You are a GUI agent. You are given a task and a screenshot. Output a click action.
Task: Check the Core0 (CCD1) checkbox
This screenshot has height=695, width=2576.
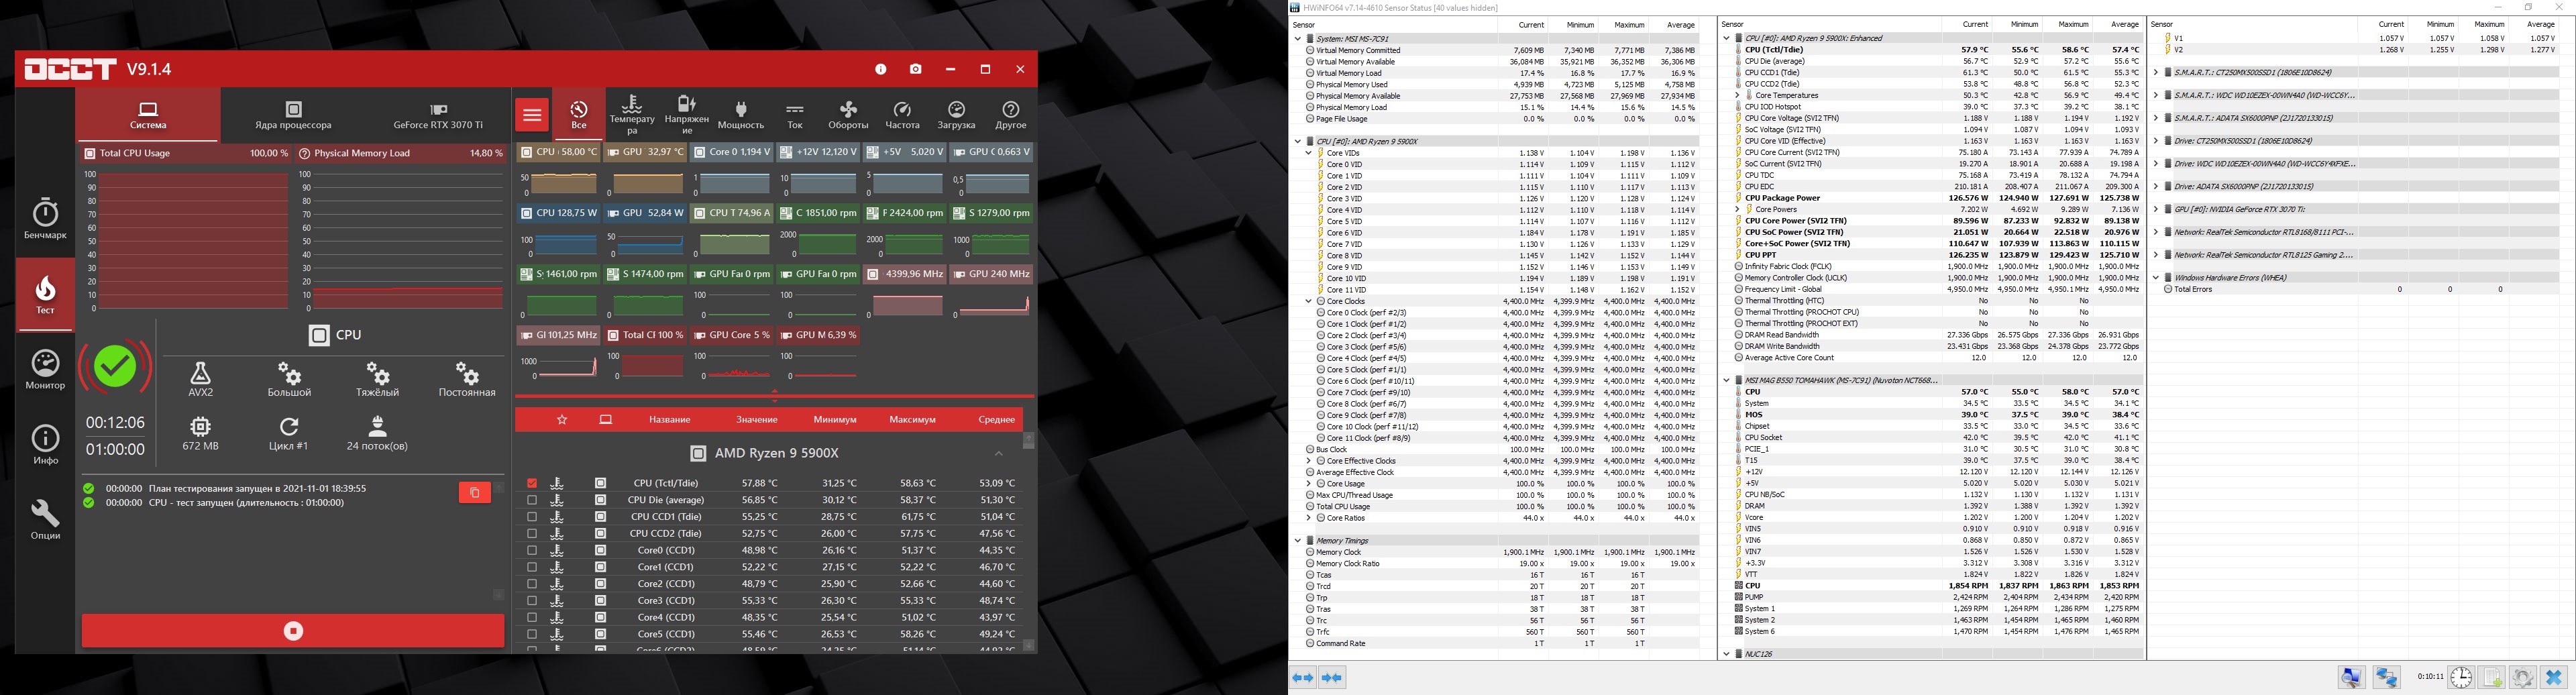[532, 550]
